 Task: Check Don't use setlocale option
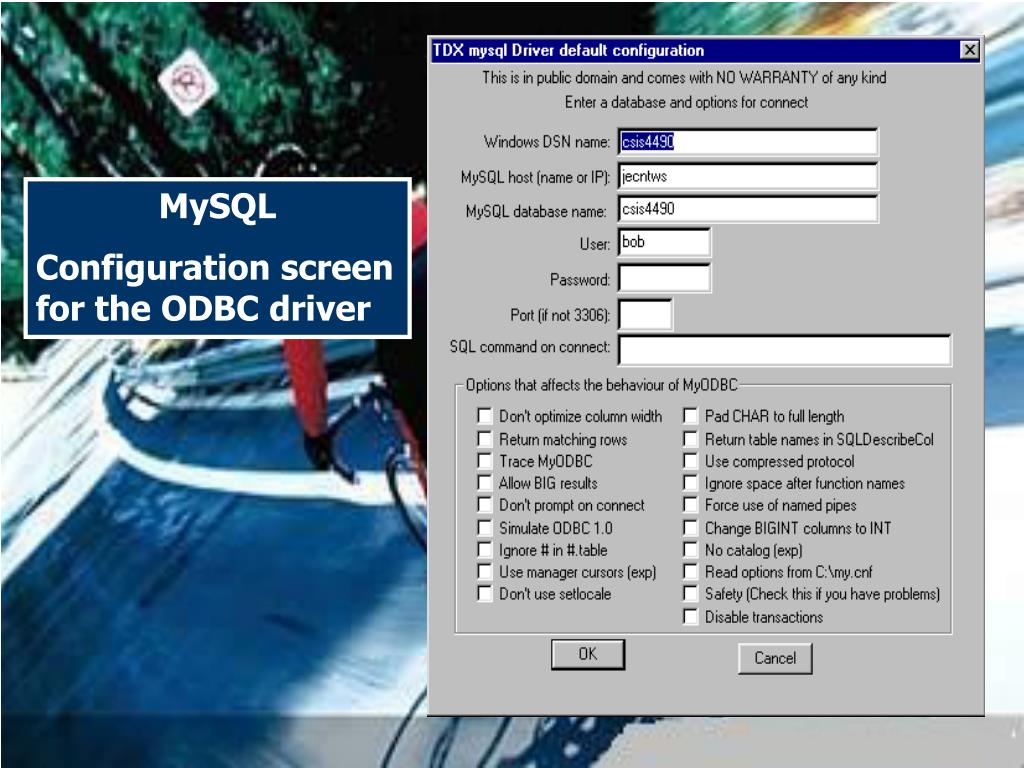point(485,594)
